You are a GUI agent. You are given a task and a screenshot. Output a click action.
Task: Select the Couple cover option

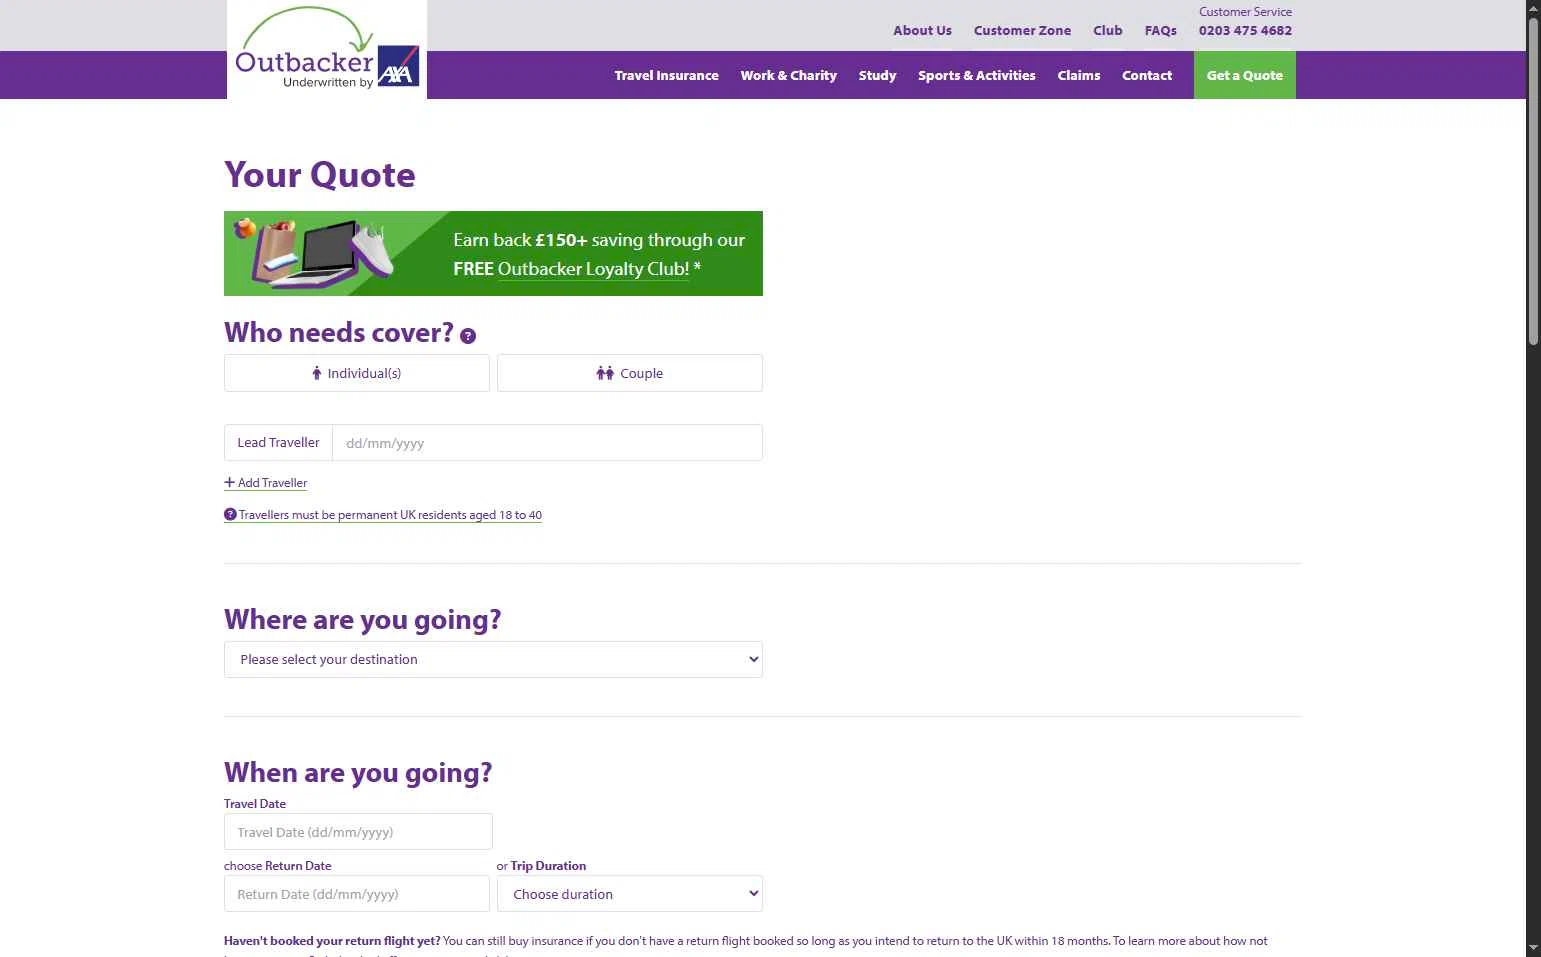[x=630, y=373]
